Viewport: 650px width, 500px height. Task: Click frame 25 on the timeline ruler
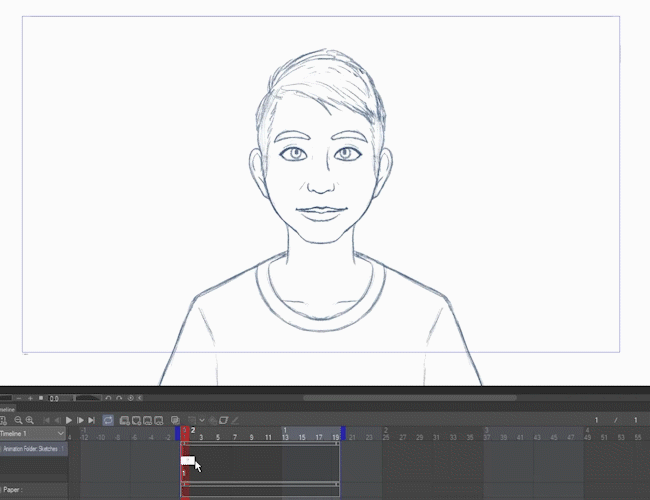(385, 437)
